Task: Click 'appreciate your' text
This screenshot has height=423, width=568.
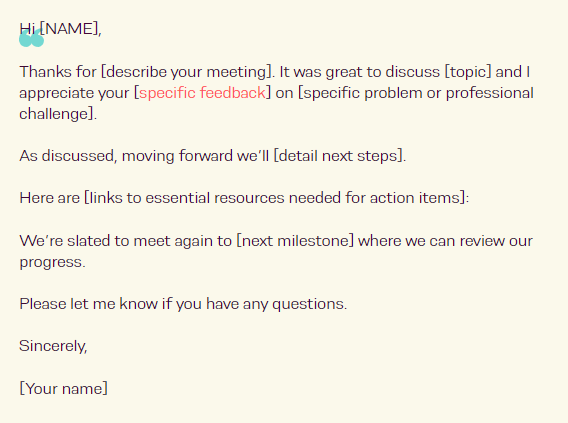Action: [74, 93]
